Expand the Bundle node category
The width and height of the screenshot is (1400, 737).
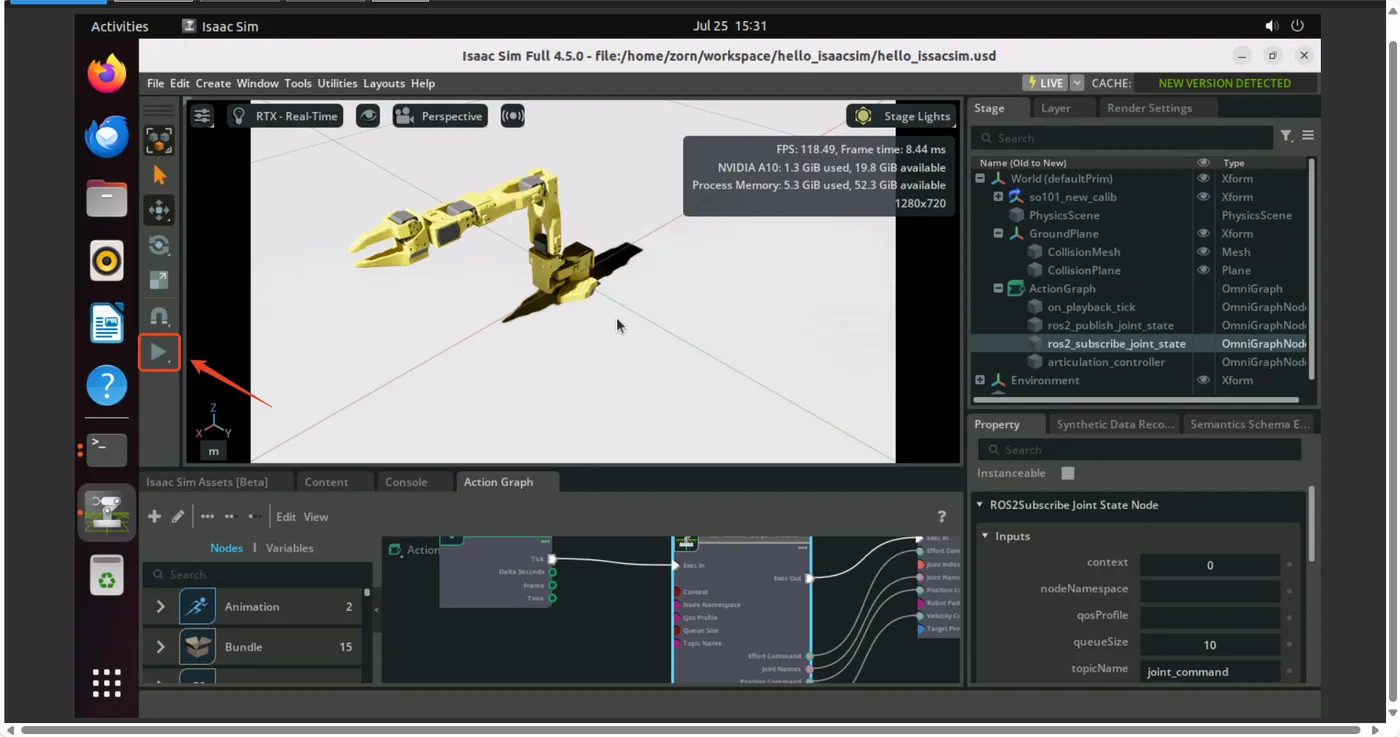point(160,647)
